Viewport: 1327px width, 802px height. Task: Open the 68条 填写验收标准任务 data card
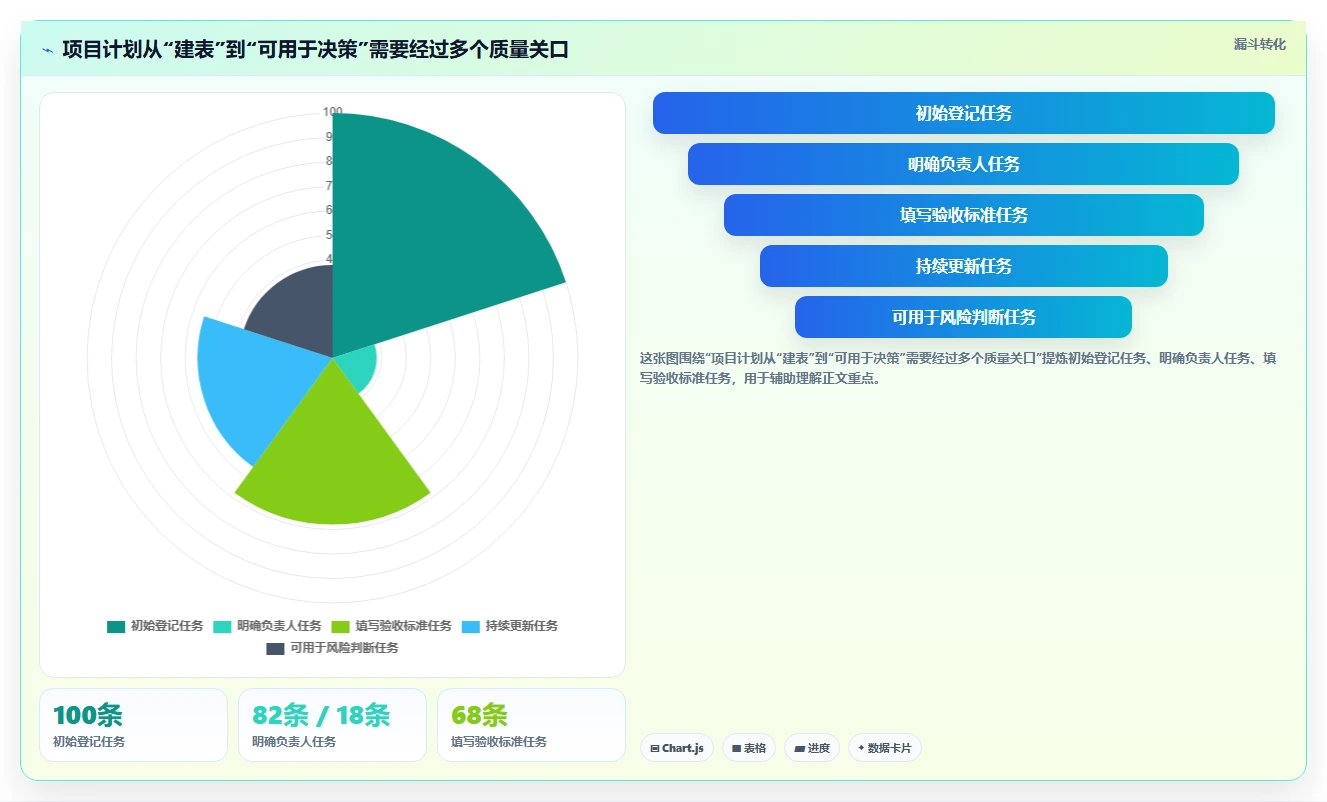coord(531,725)
